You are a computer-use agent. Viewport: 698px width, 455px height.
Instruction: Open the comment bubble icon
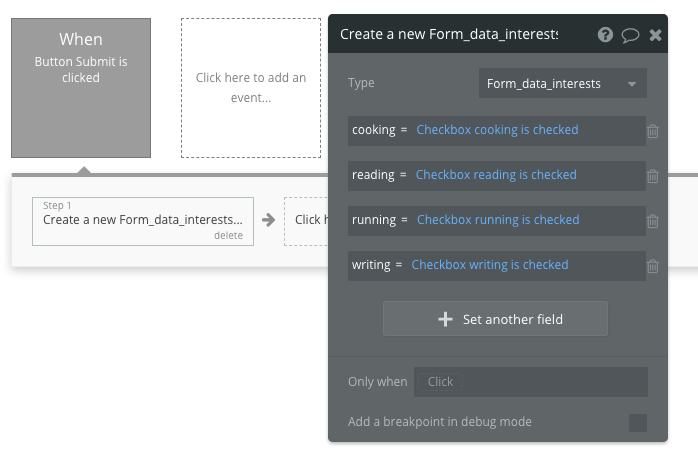pos(630,34)
